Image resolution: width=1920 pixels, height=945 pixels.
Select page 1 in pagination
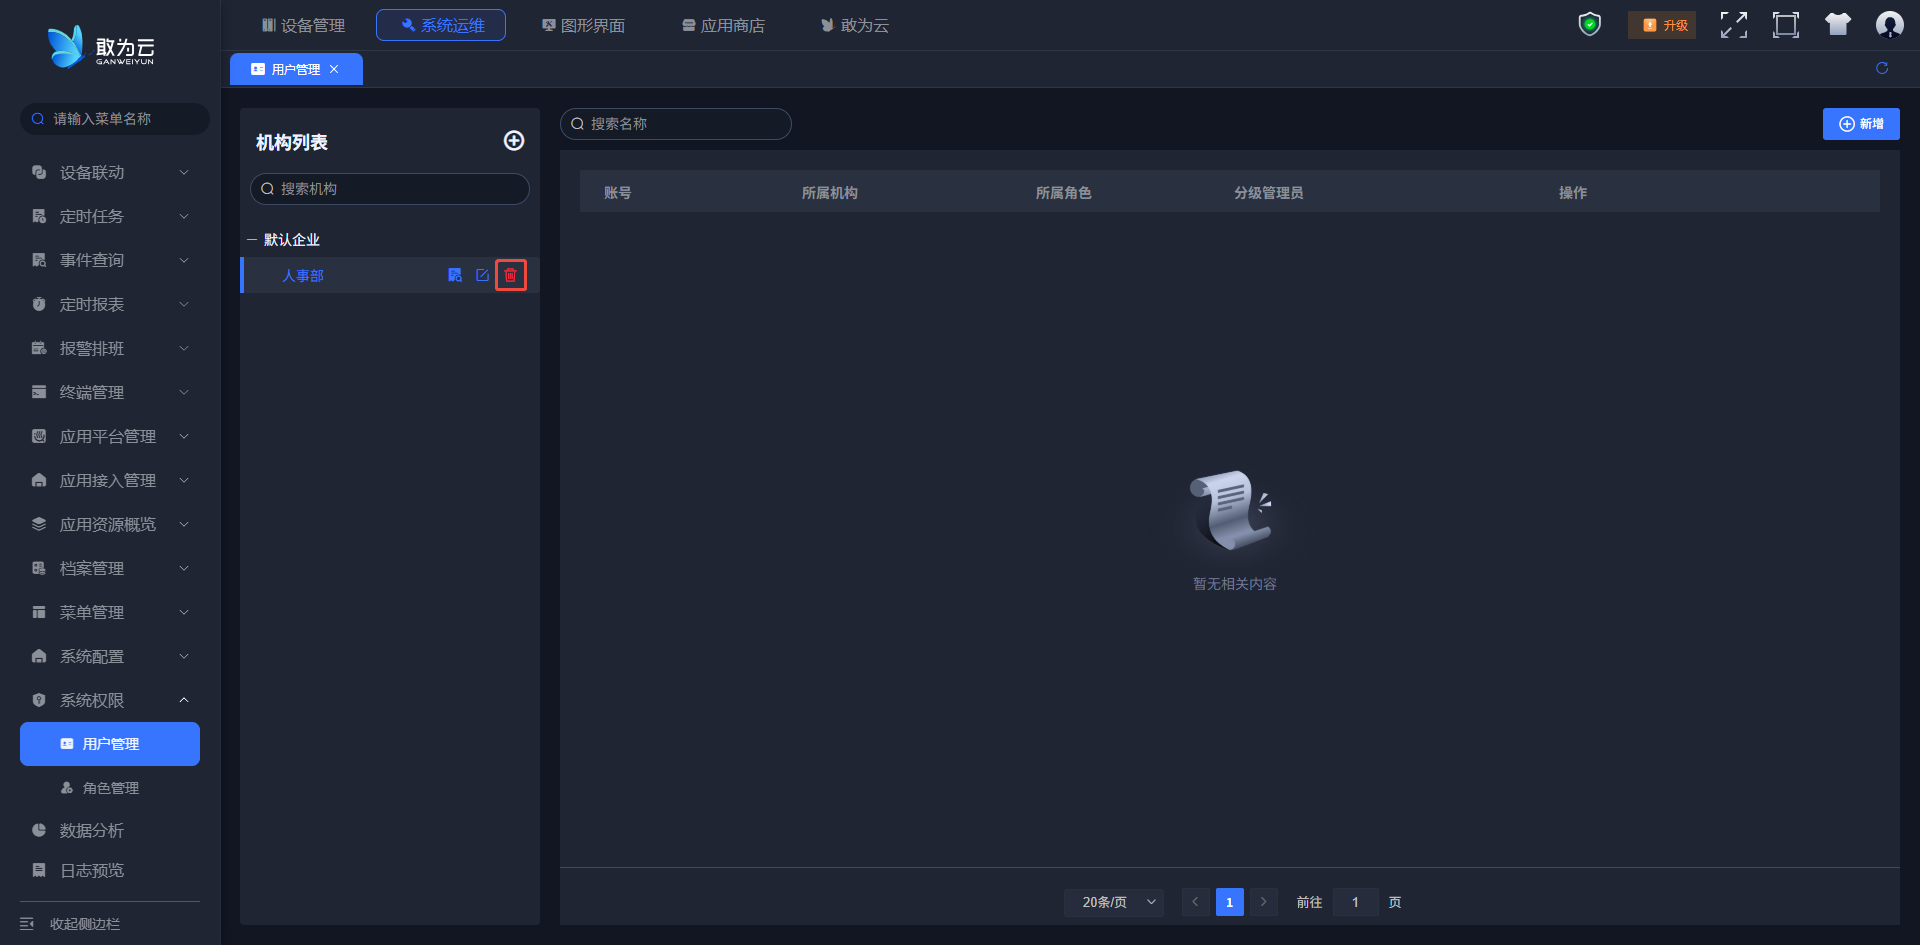click(1230, 902)
